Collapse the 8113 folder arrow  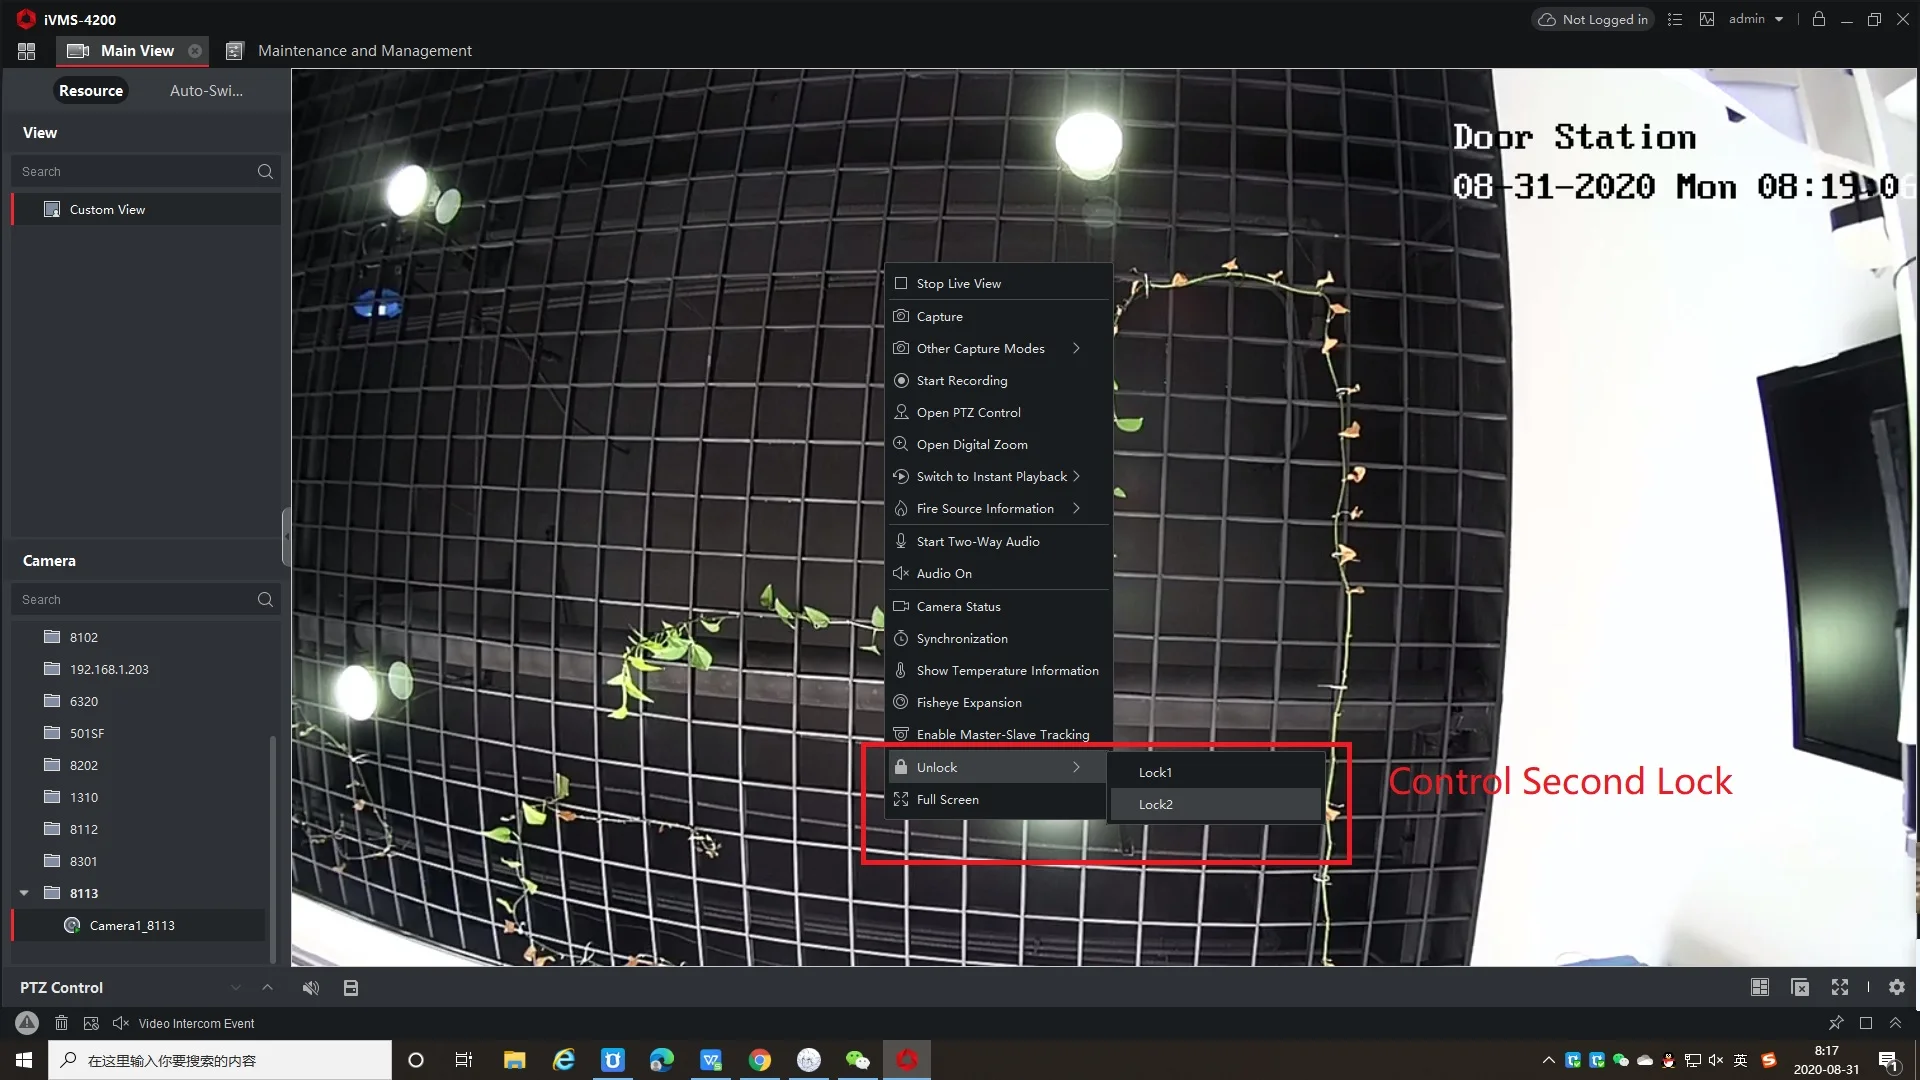24,893
